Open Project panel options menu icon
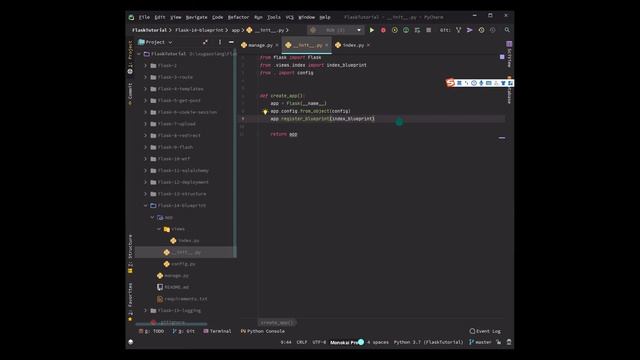The width and height of the screenshot is (640, 360). pos(220,42)
